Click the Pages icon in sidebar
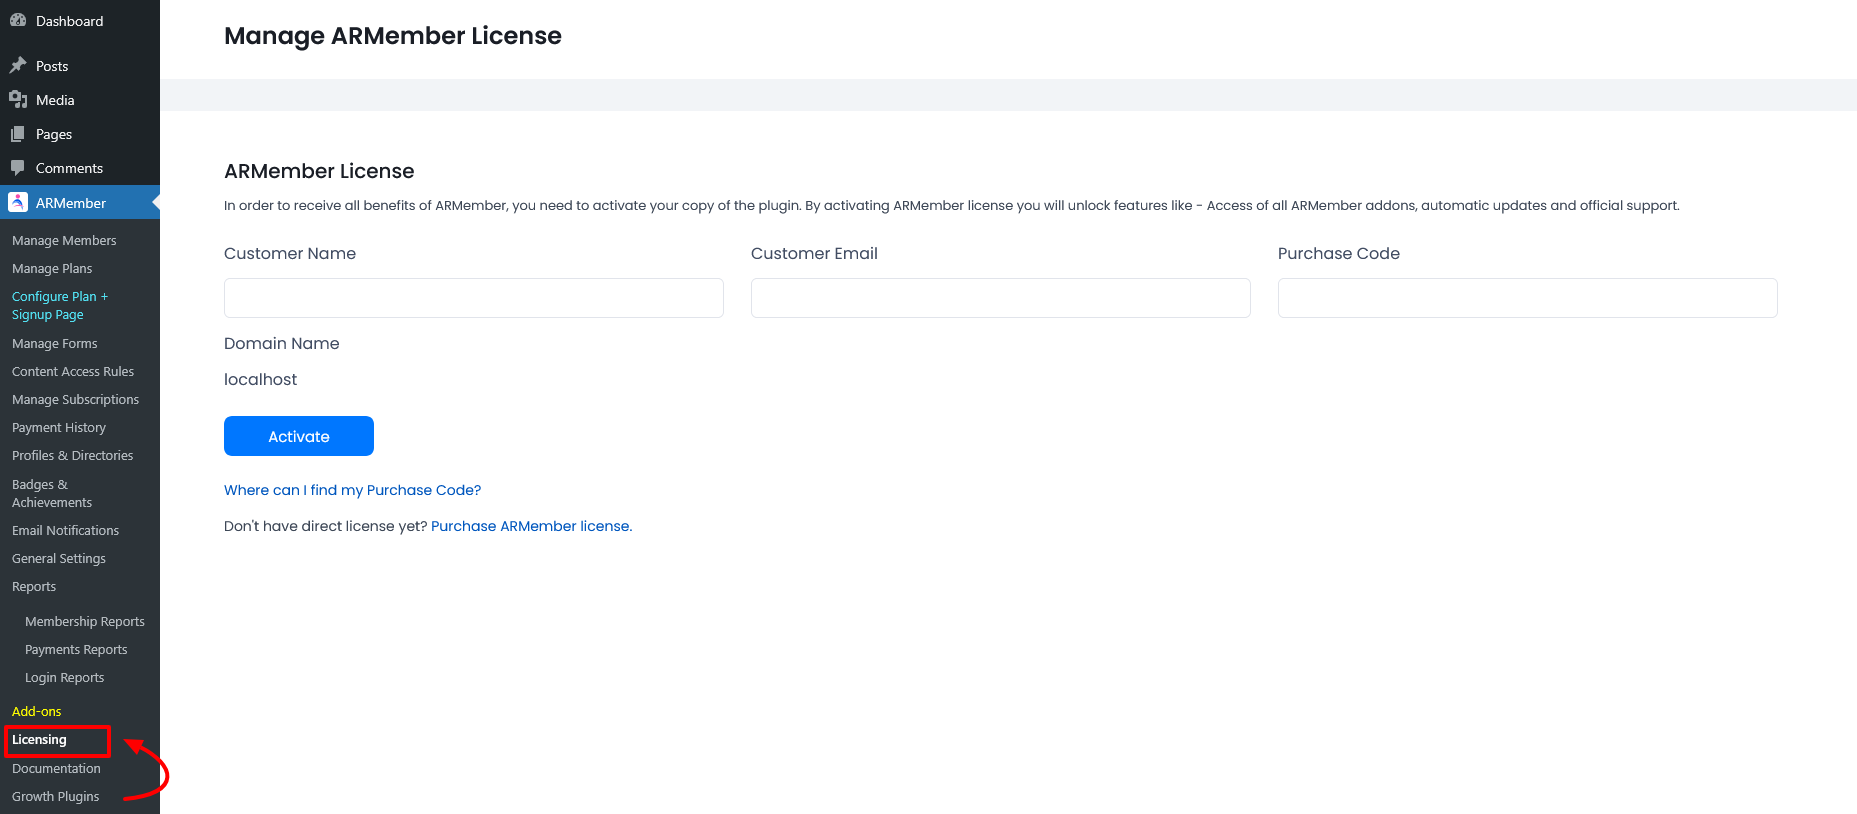The height and width of the screenshot is (814, 1857). 18,134
